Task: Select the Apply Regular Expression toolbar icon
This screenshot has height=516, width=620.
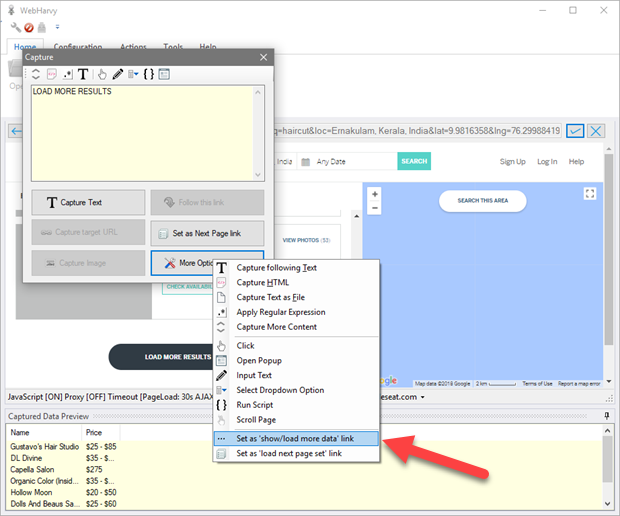Action: coord(67,74)
